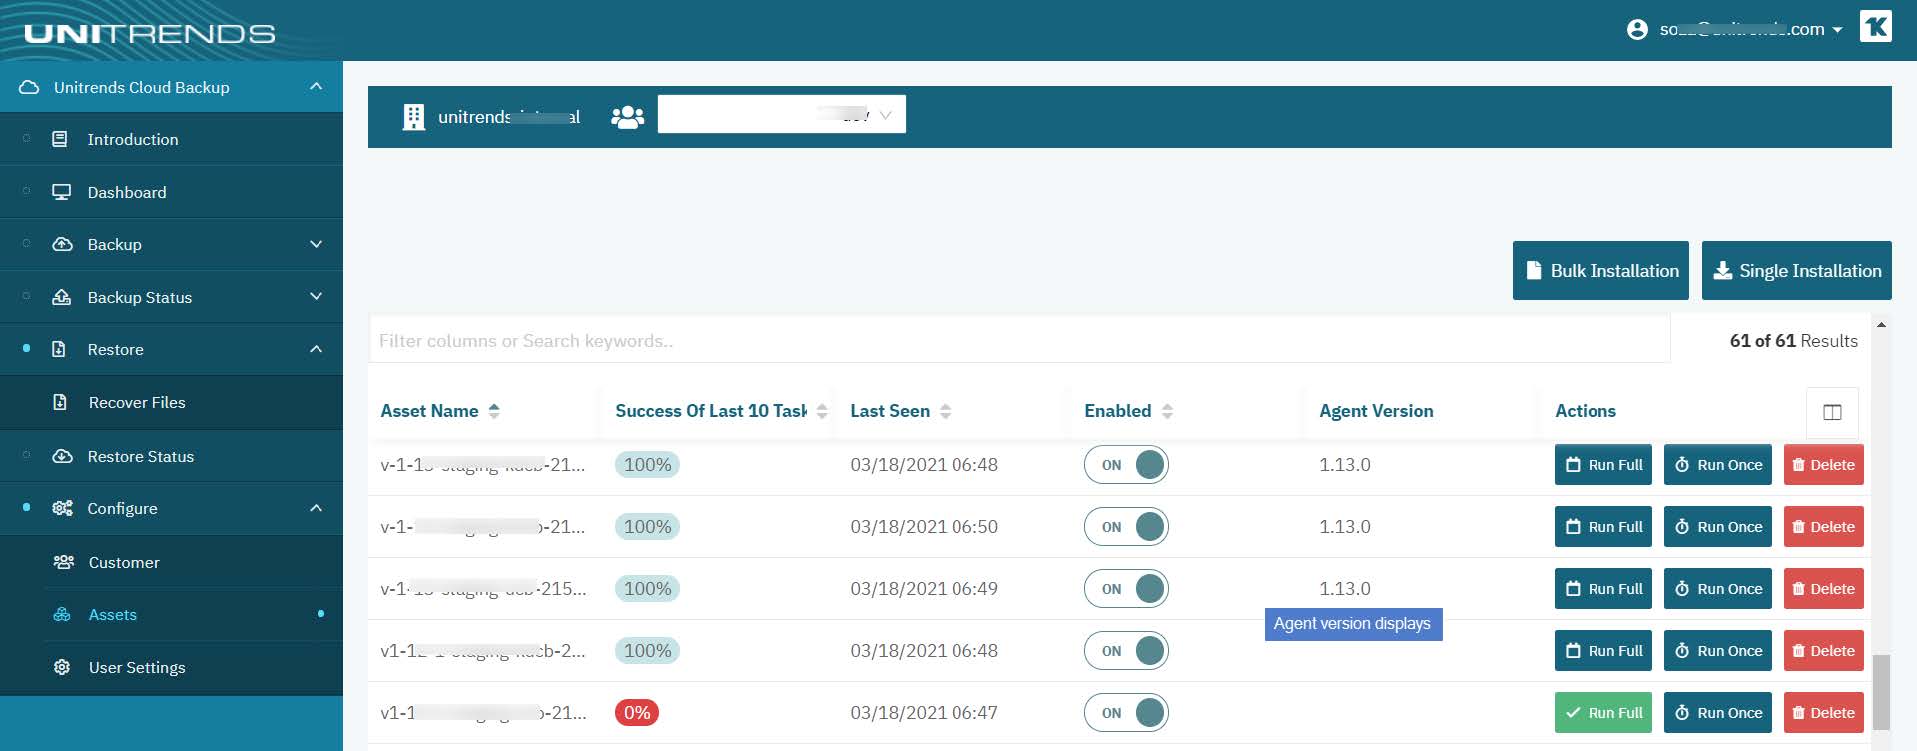Click the building organization icon
This screenshot has width=1917, height=751.
coord(413,117)
